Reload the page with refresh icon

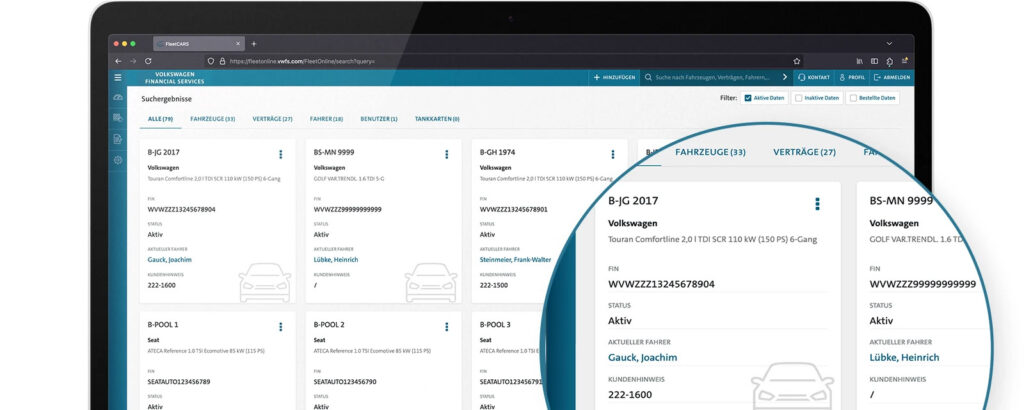pos(148,61)
